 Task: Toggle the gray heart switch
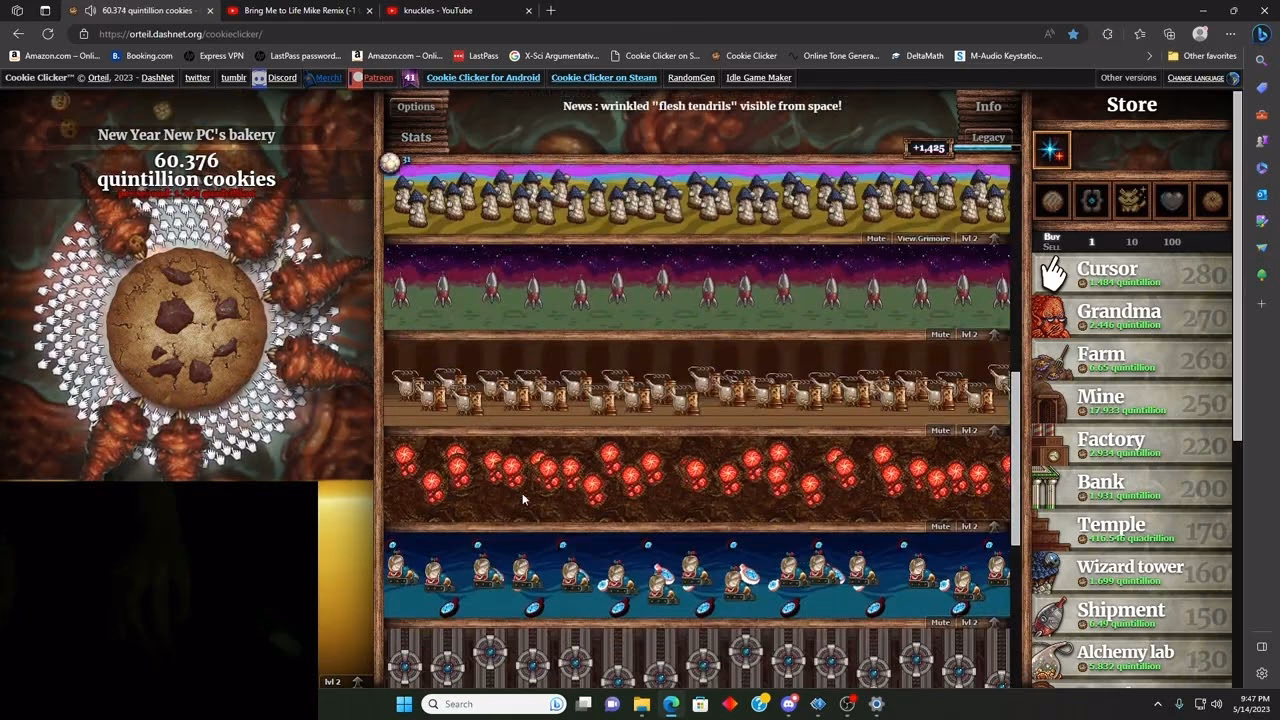tap(1171, 201)
